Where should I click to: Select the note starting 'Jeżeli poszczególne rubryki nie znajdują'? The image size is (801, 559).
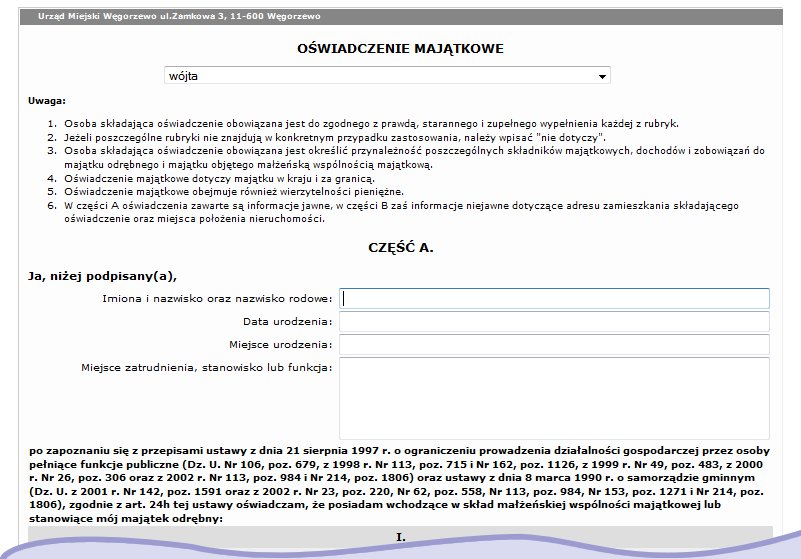coord(335,137)
